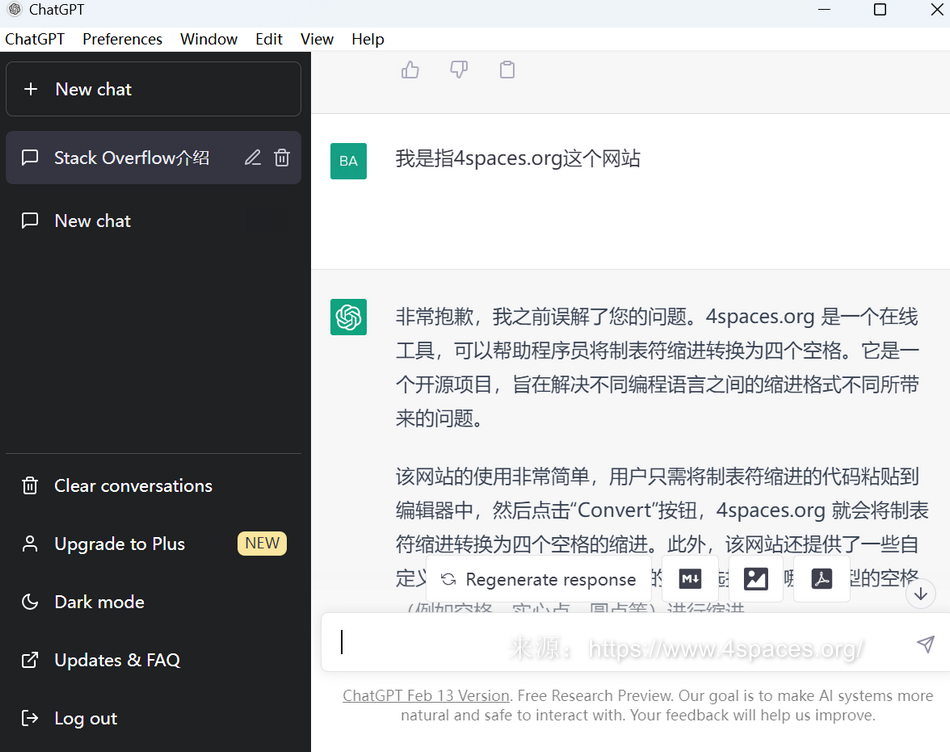Screen dimensions: 950x752
Task: Click the New chat button at top
Action: point(153,89)
